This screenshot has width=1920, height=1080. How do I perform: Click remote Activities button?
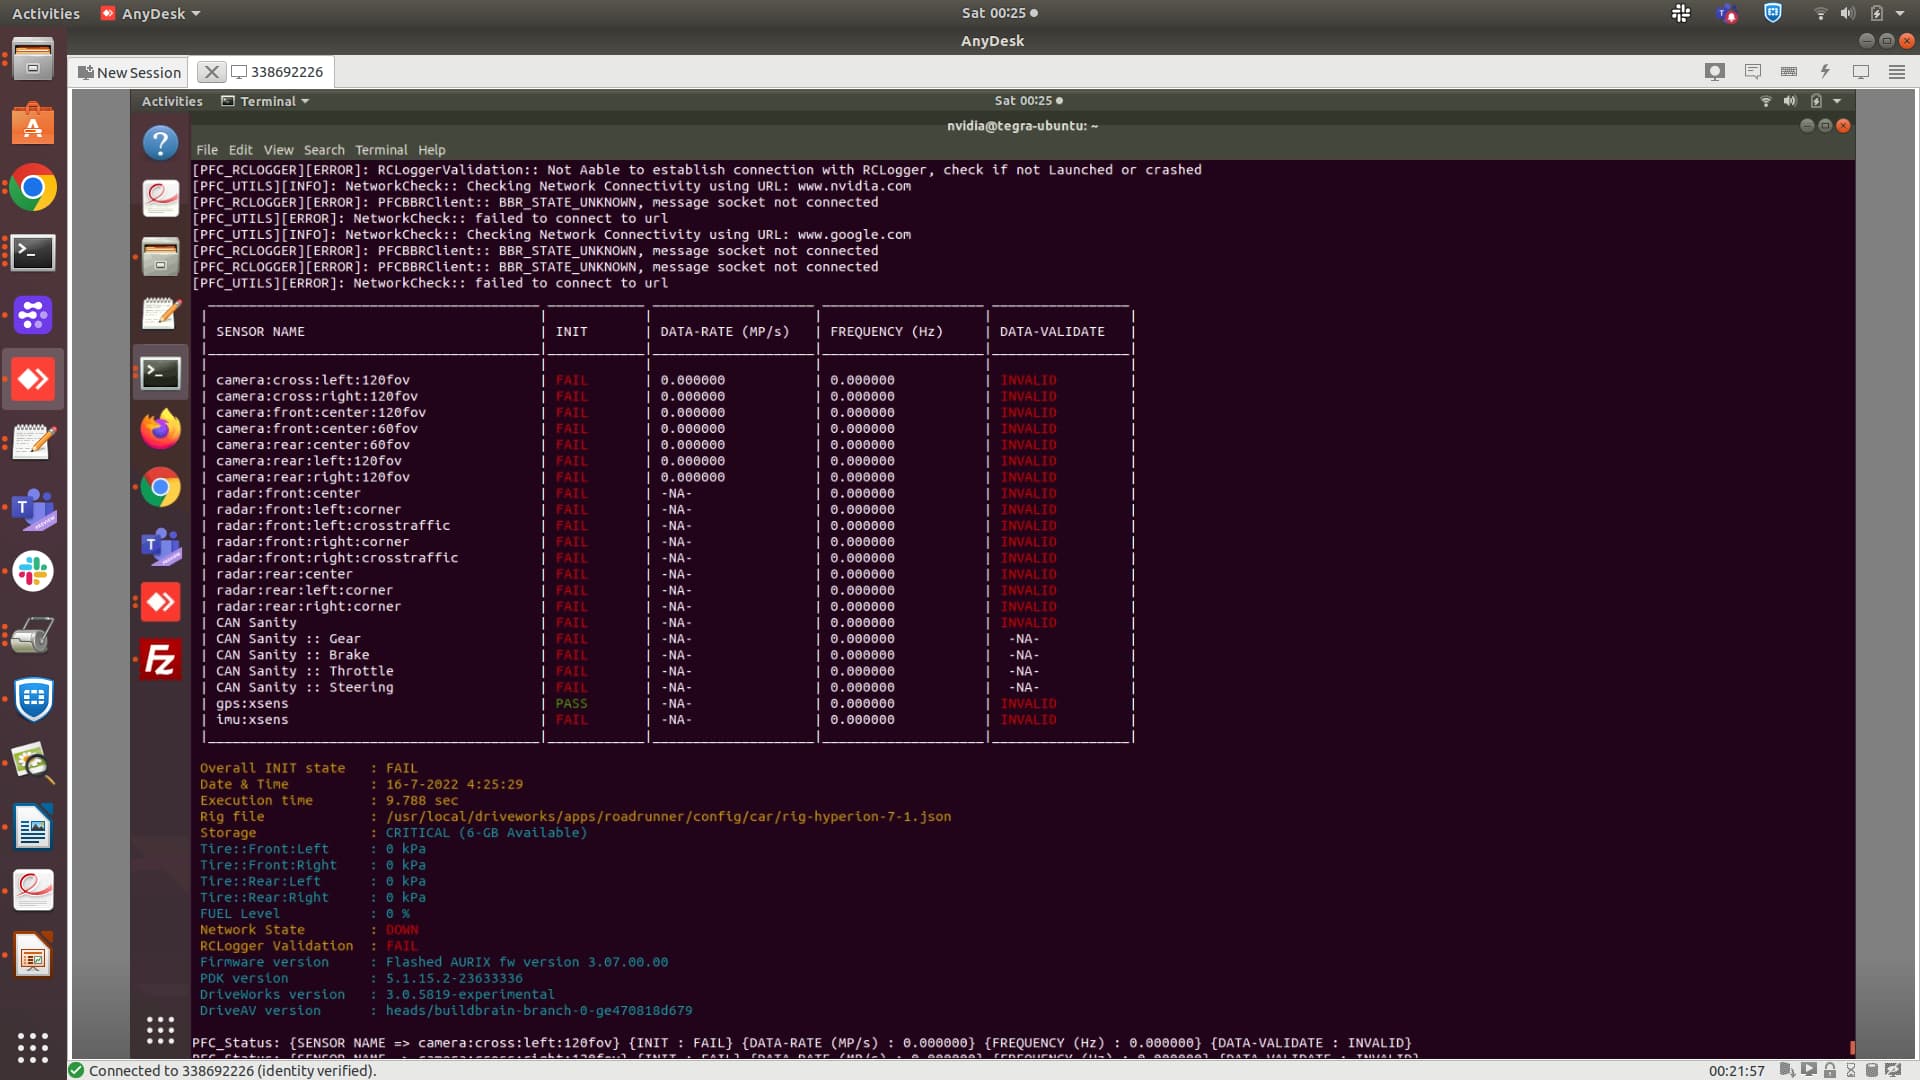click(x=172, y=101)
